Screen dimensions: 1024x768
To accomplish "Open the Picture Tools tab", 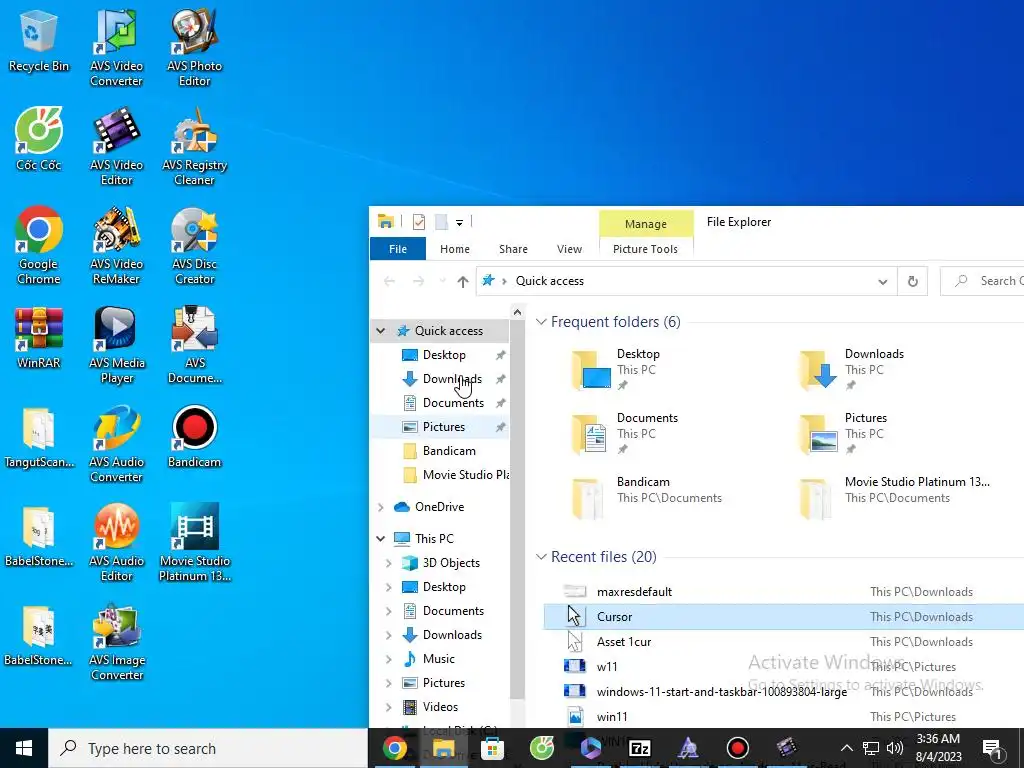I will [645, 249].
